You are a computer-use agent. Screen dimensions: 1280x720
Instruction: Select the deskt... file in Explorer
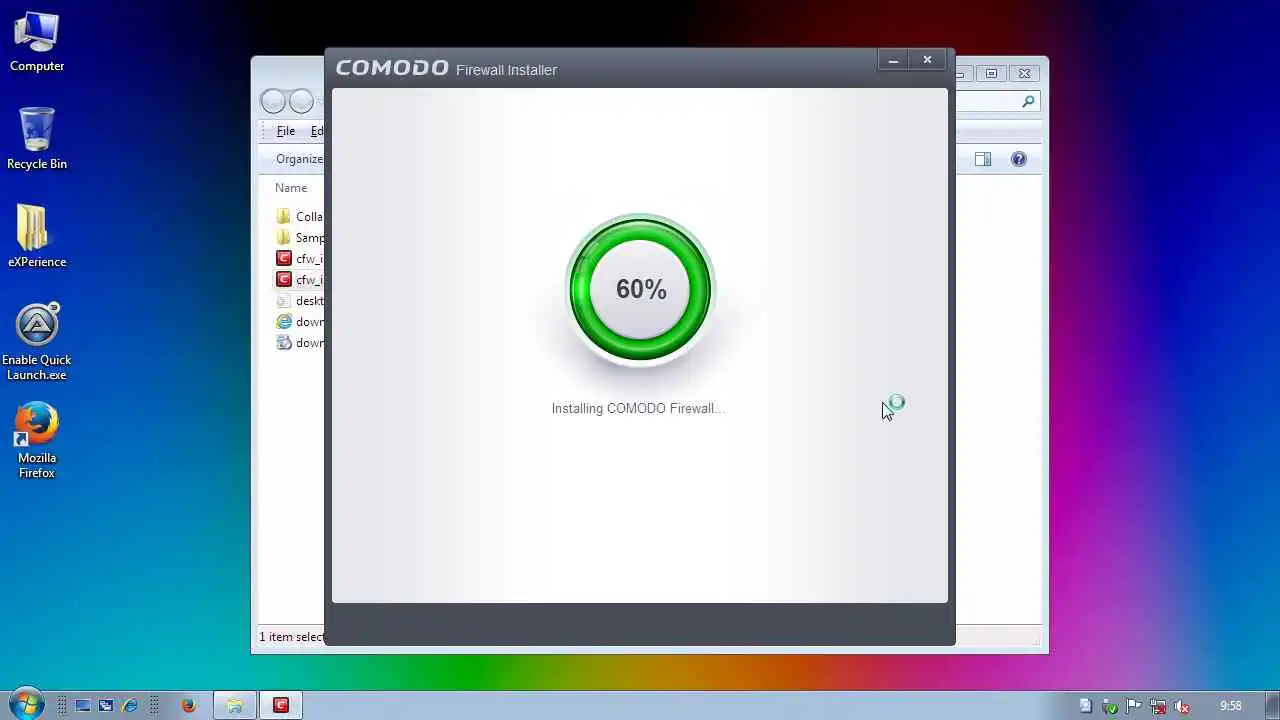299,300
